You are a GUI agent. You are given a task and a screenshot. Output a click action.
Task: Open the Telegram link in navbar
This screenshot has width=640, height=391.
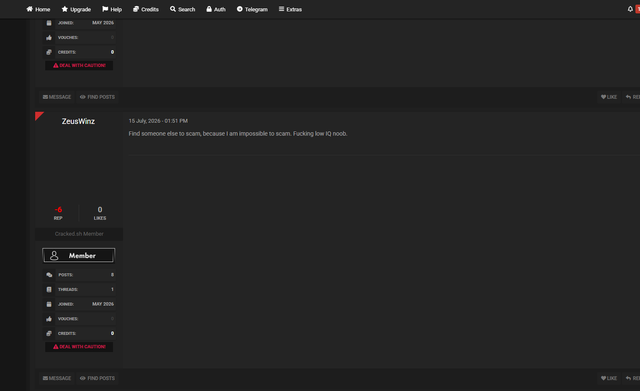tap(252, 9)
